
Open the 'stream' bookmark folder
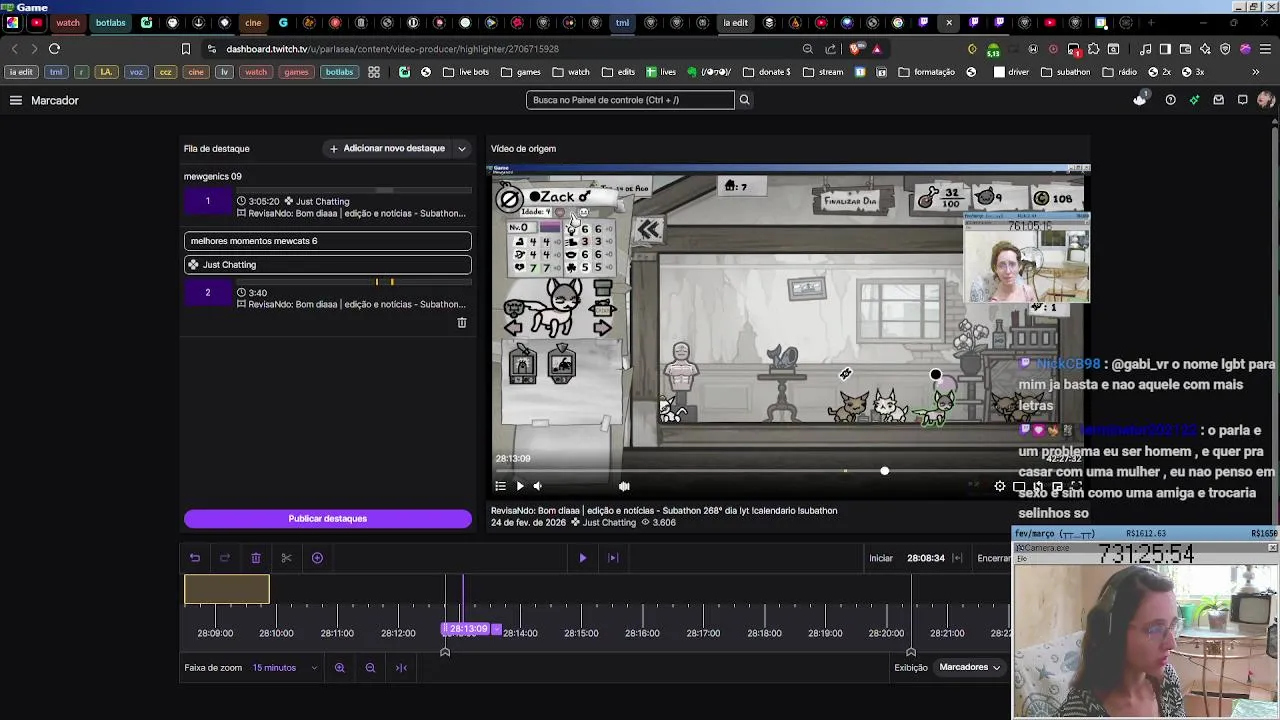pyautogui.click(x=823, y=72)
